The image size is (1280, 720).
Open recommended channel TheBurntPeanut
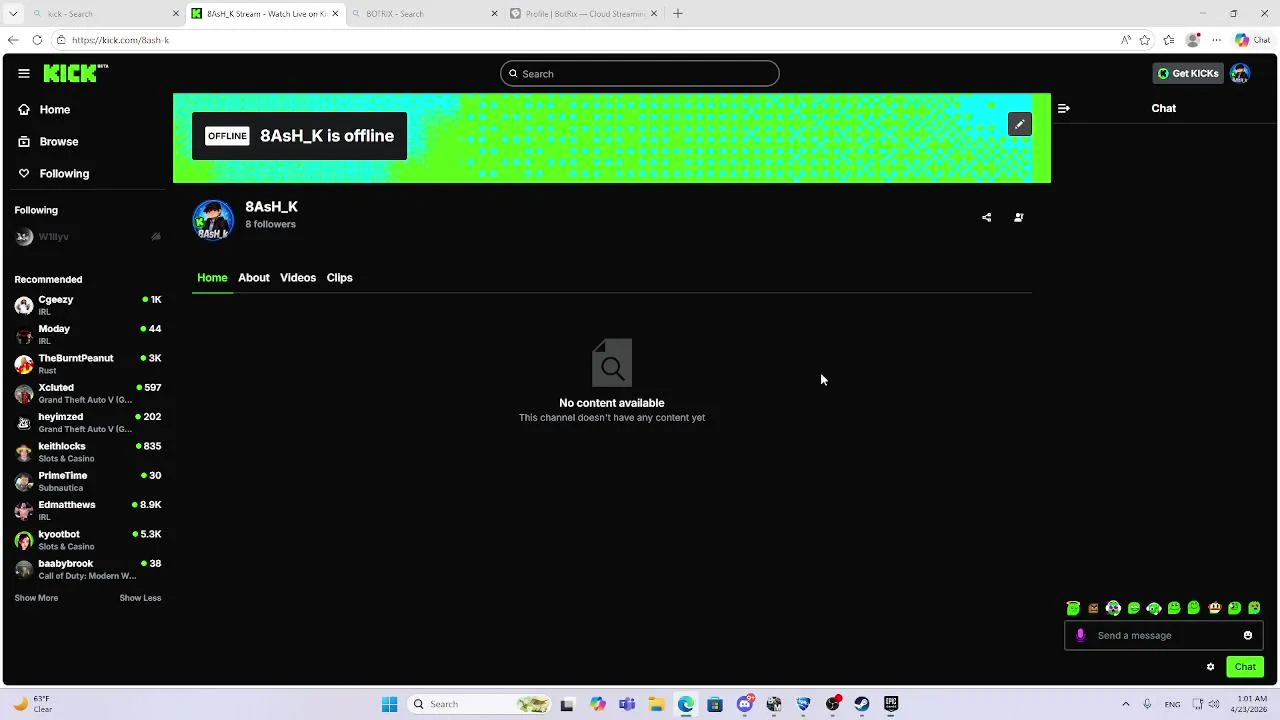coord(88,364)
